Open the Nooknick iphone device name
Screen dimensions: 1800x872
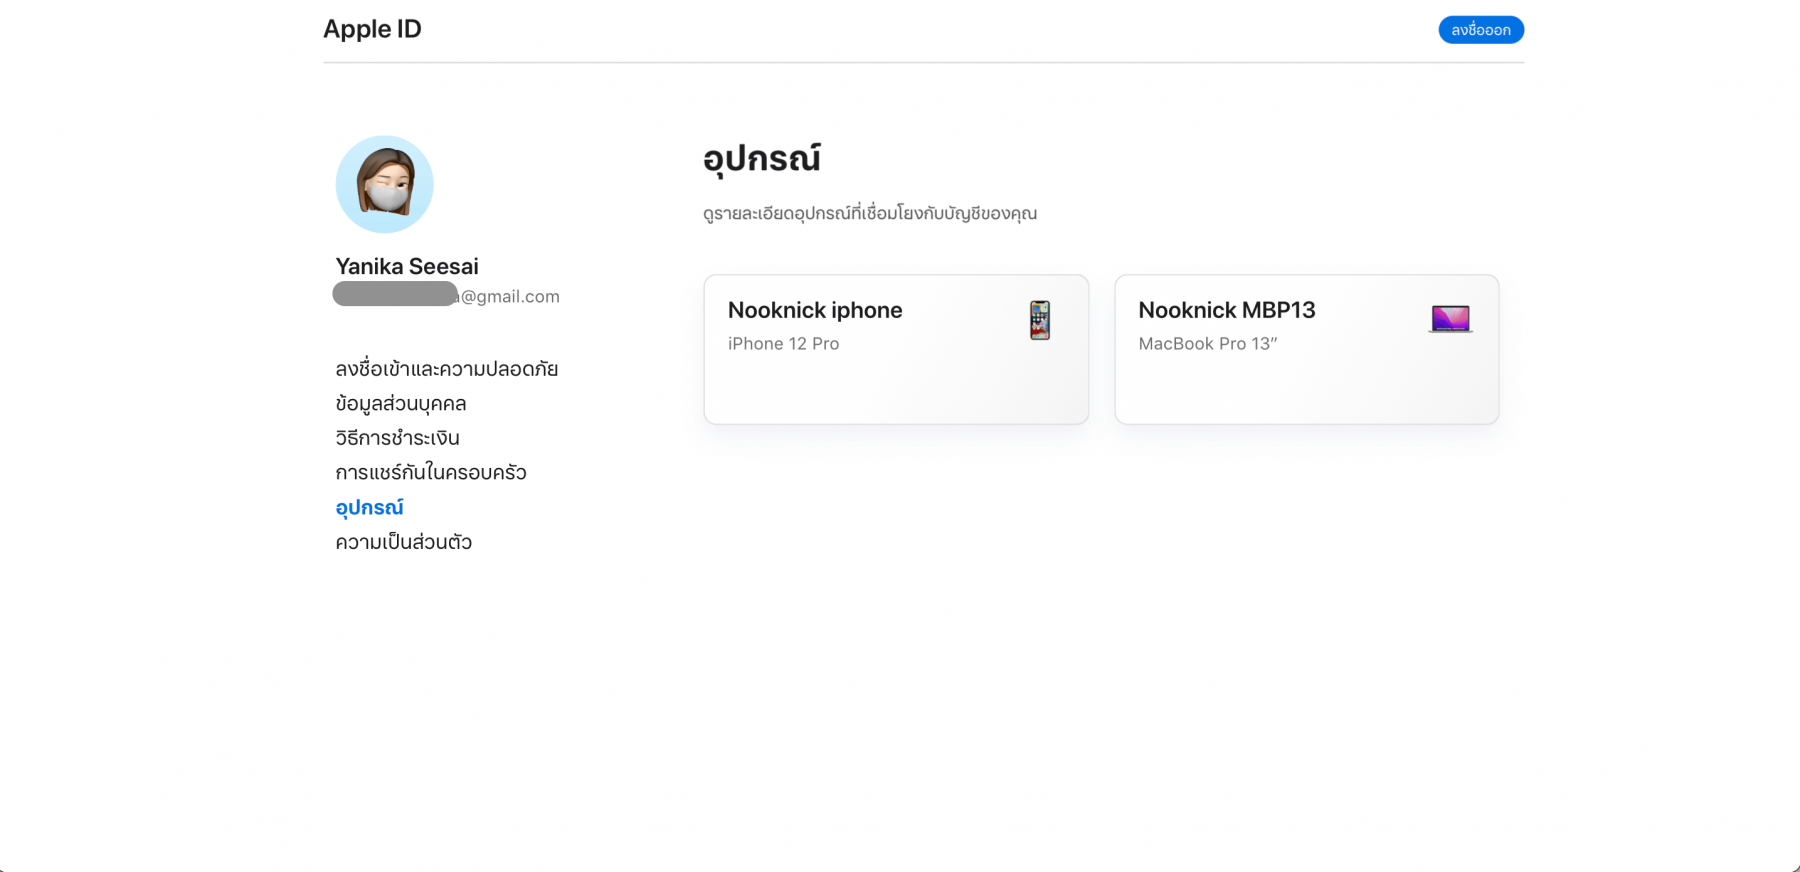click(815, 310)
